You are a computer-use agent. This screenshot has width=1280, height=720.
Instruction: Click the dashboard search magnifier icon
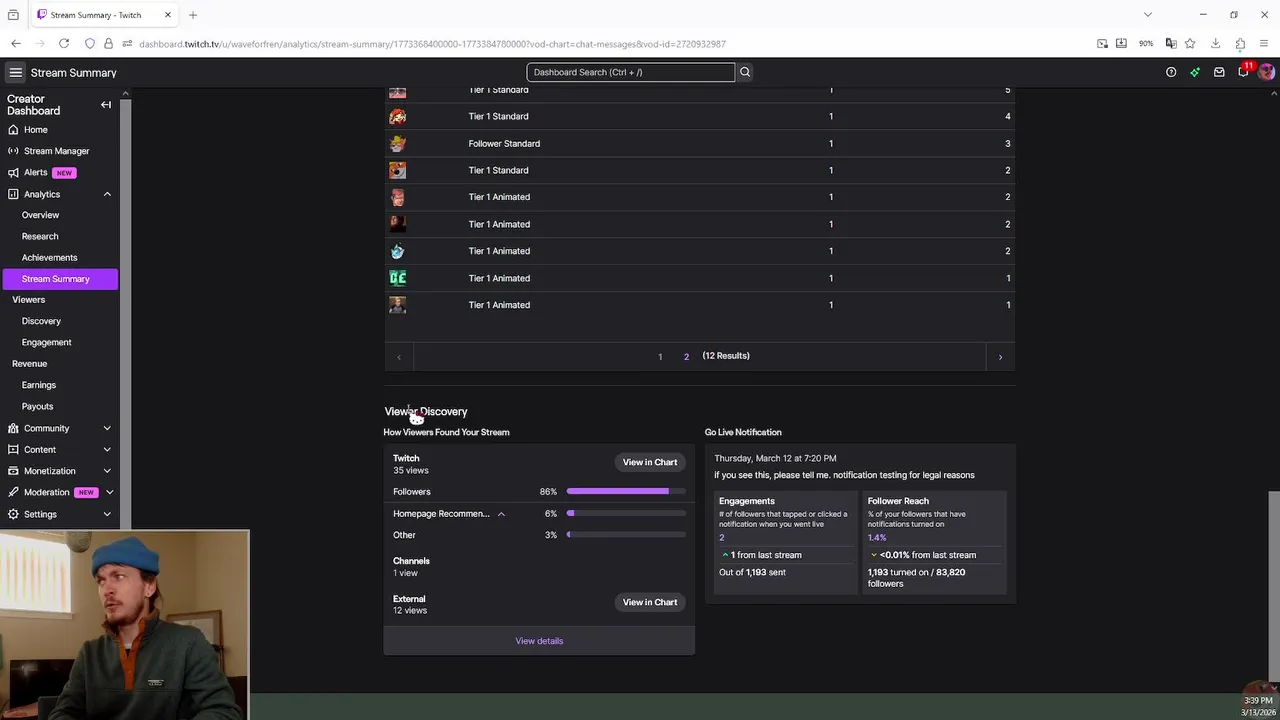745,72
